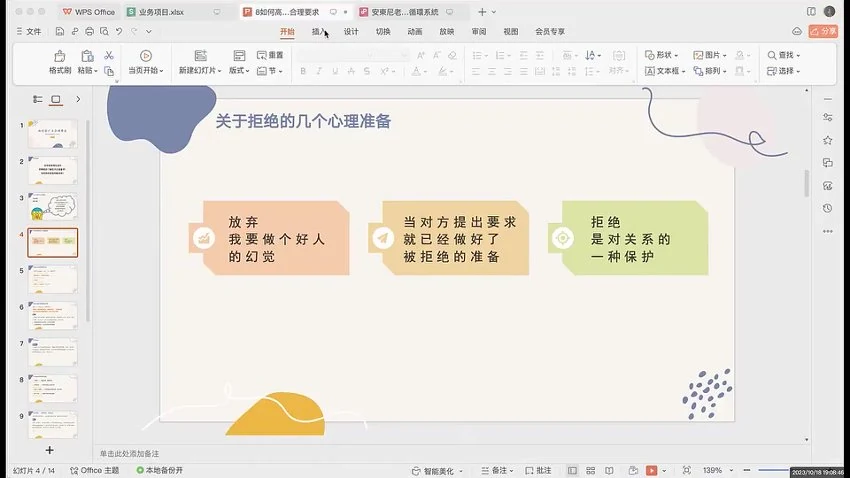The image size is (850, 478).
Task: Open the Notes (备注) dropdown in status bar
Action: (x=497, y=470)
